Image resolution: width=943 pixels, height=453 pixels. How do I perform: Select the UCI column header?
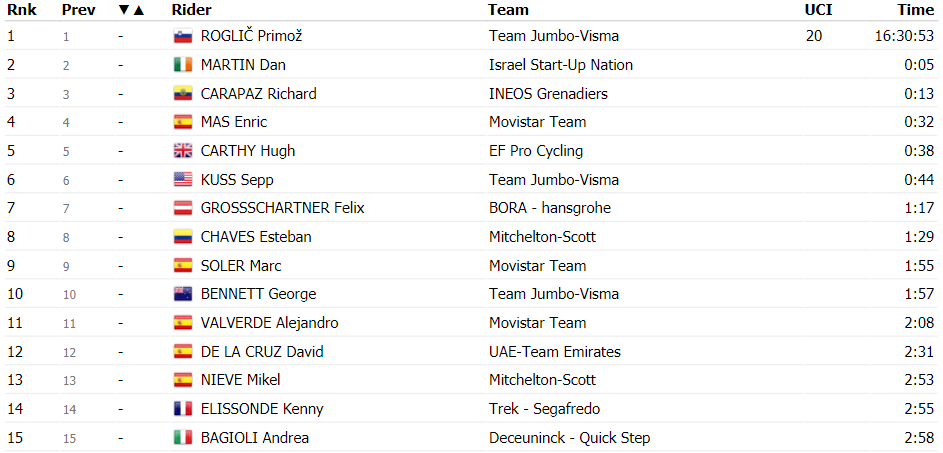coord(817,10)
